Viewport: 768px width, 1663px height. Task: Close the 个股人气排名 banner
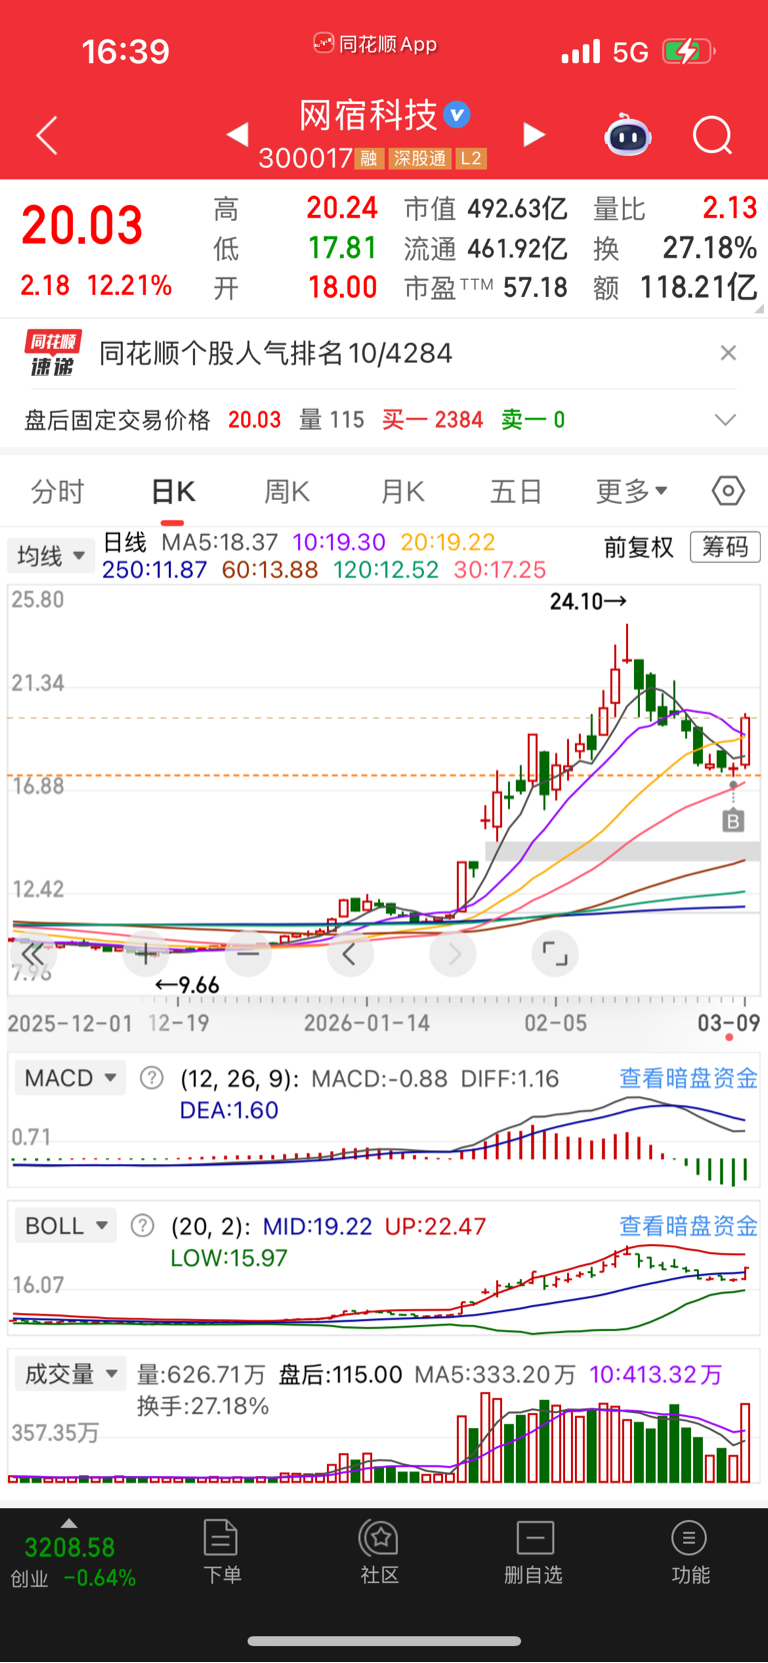click(x=728, y=353)
